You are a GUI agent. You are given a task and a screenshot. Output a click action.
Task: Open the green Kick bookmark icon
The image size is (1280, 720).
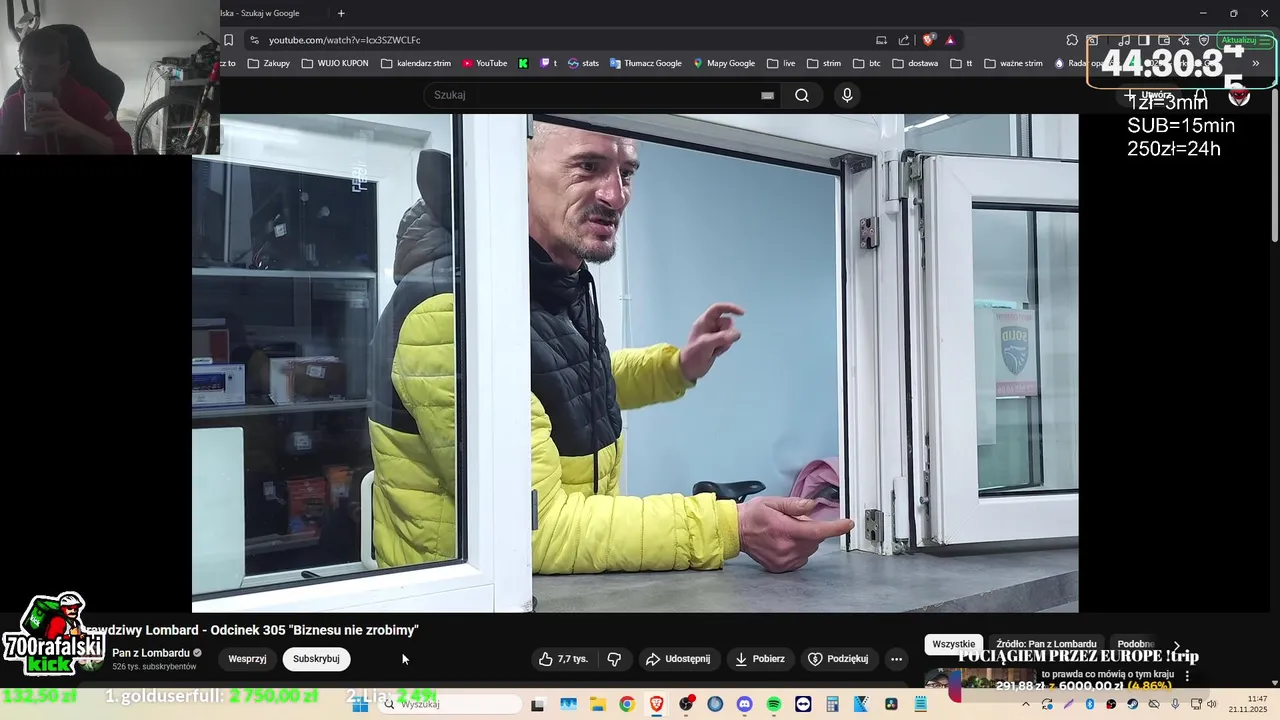pyautogui.click(x=523, y=63)
